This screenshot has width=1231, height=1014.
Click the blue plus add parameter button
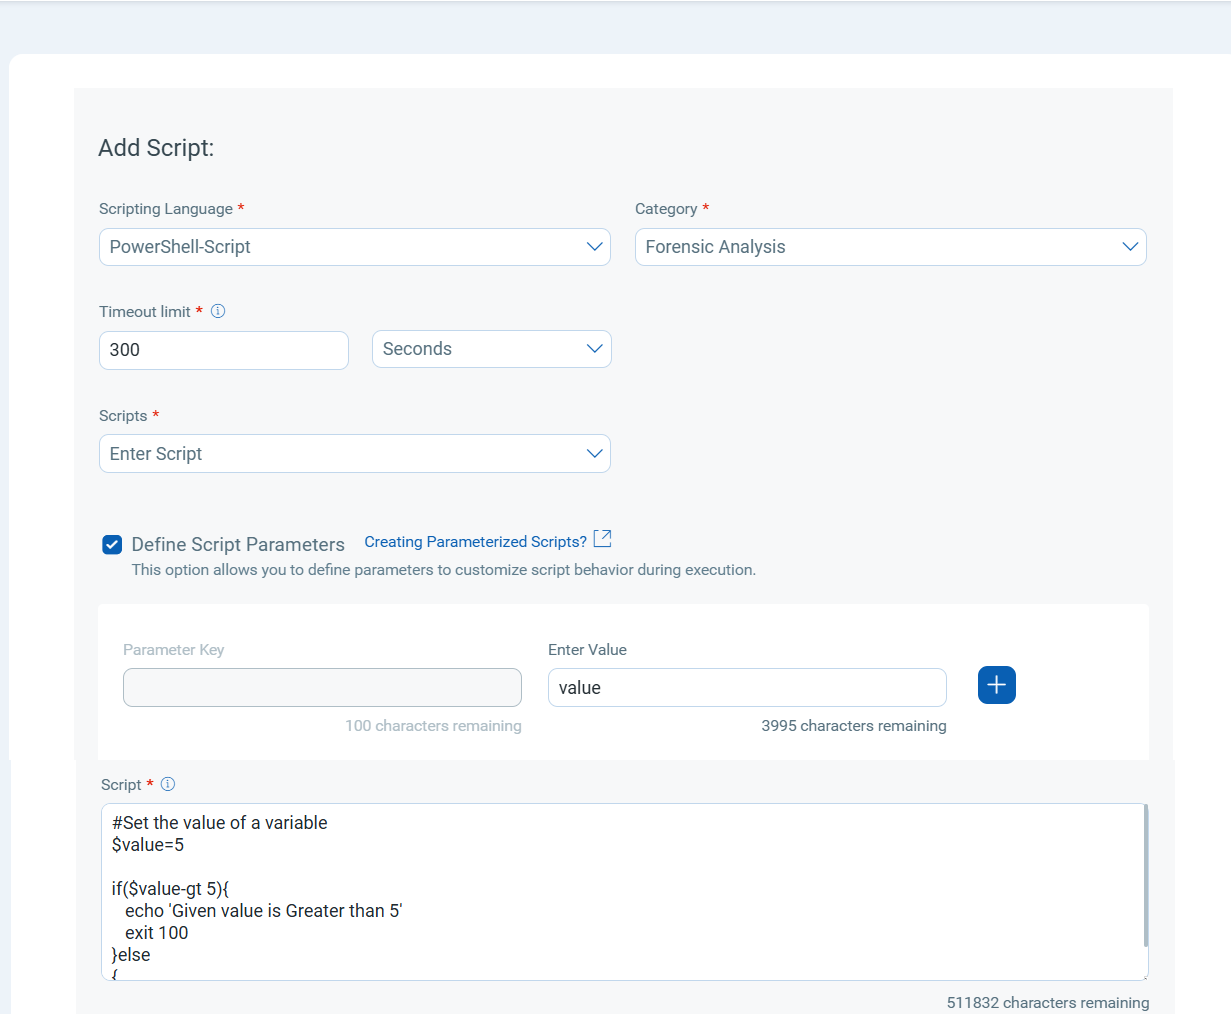coord(996,685)
